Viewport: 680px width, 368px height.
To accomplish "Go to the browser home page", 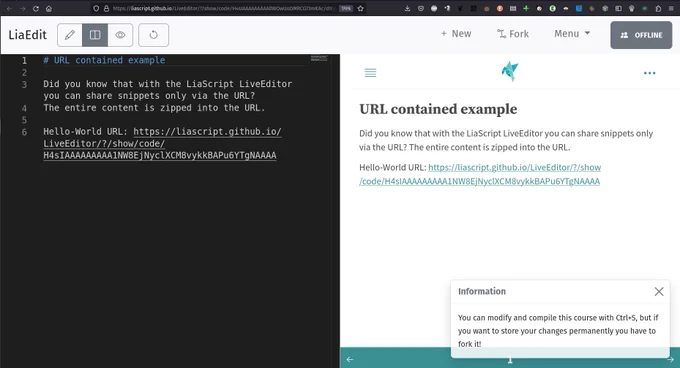I will tap(49, 8).
